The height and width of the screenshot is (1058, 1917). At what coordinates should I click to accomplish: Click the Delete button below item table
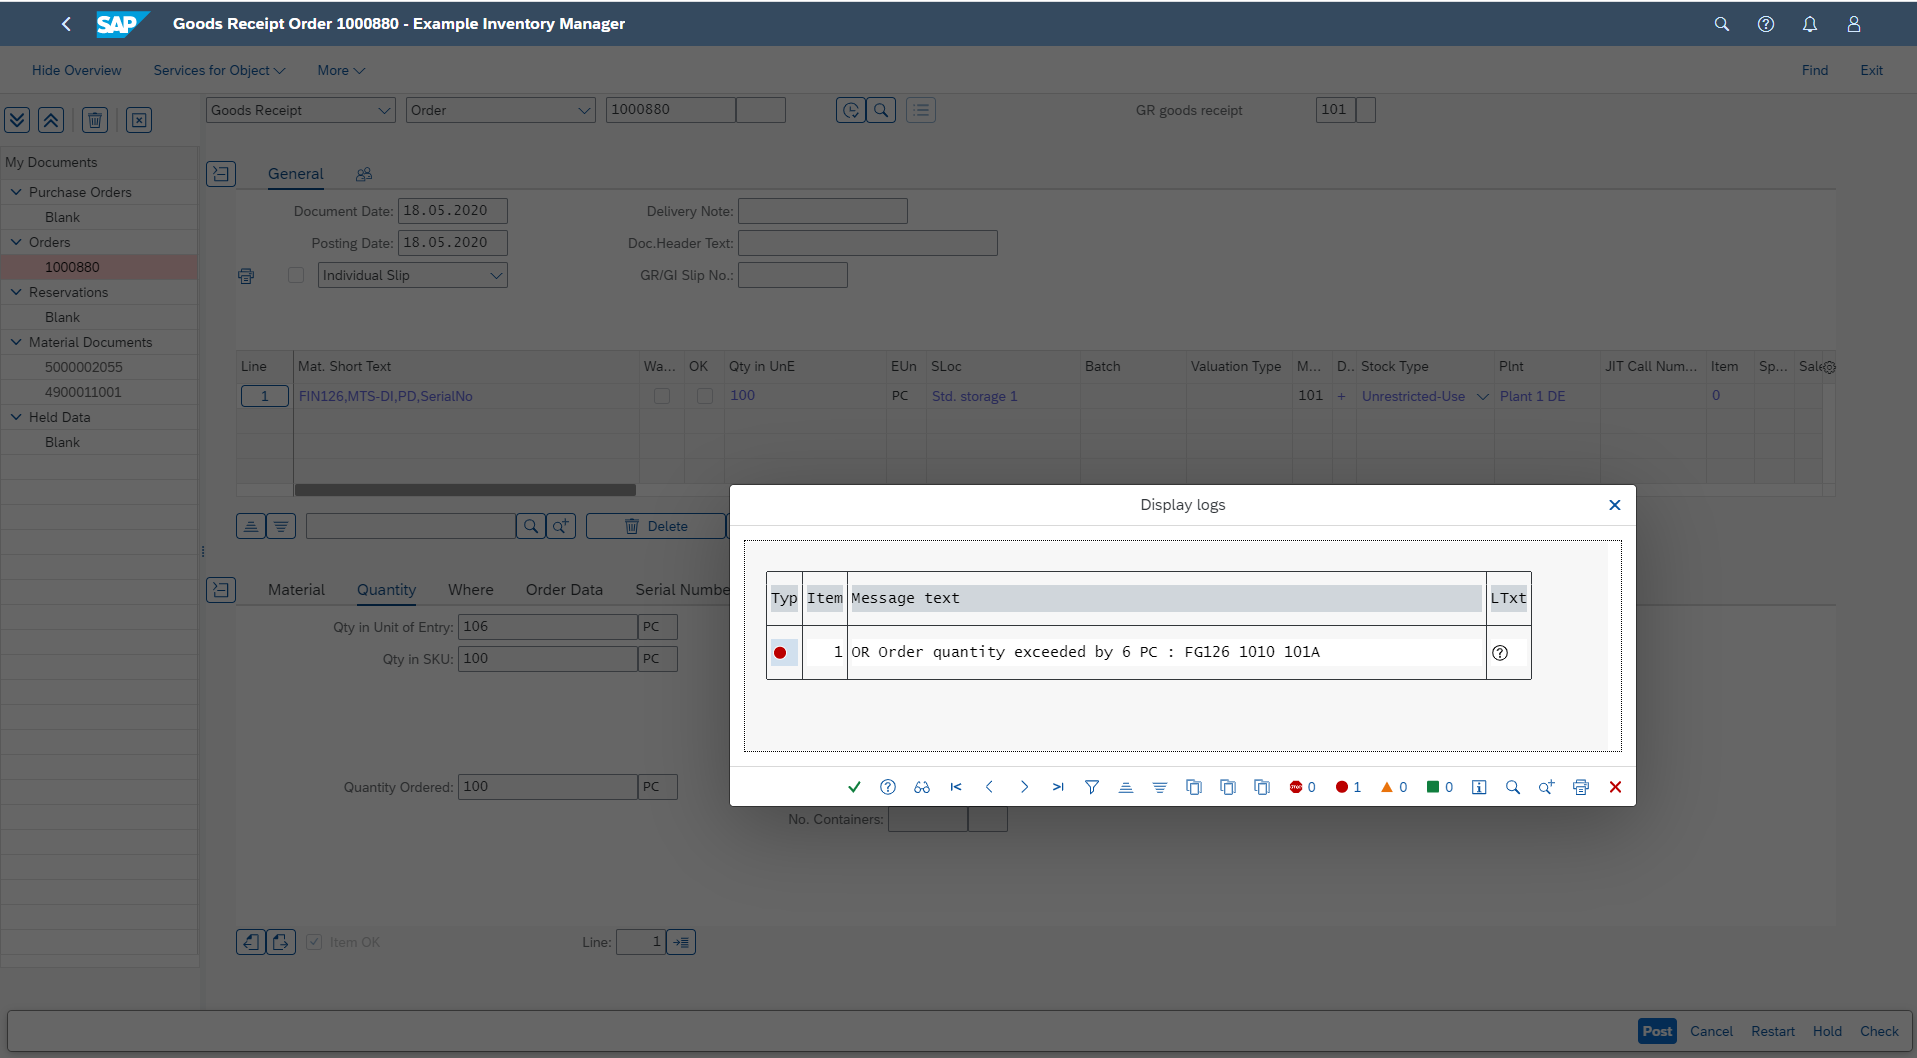pyautogui.click(x=656, y=526)
